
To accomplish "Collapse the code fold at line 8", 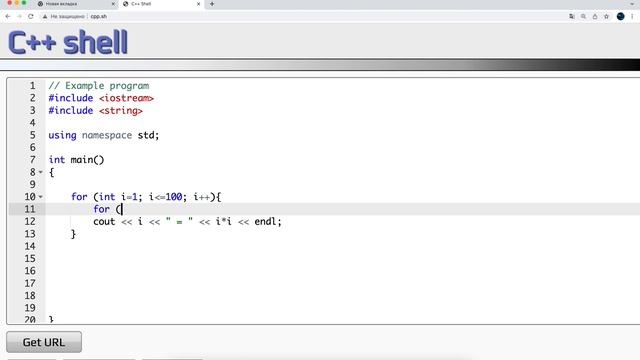I will 40,172.
